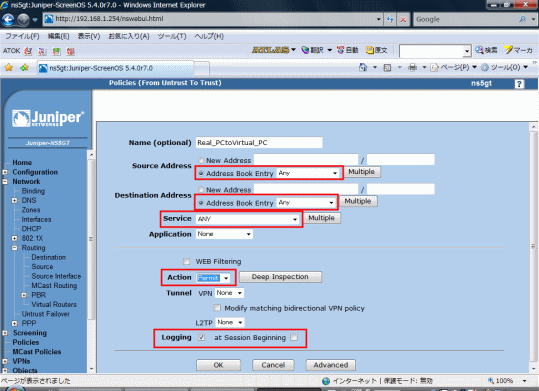Open the help question mark icon
This screenshot has width=539, height=391.
click(x=519, y=84)
